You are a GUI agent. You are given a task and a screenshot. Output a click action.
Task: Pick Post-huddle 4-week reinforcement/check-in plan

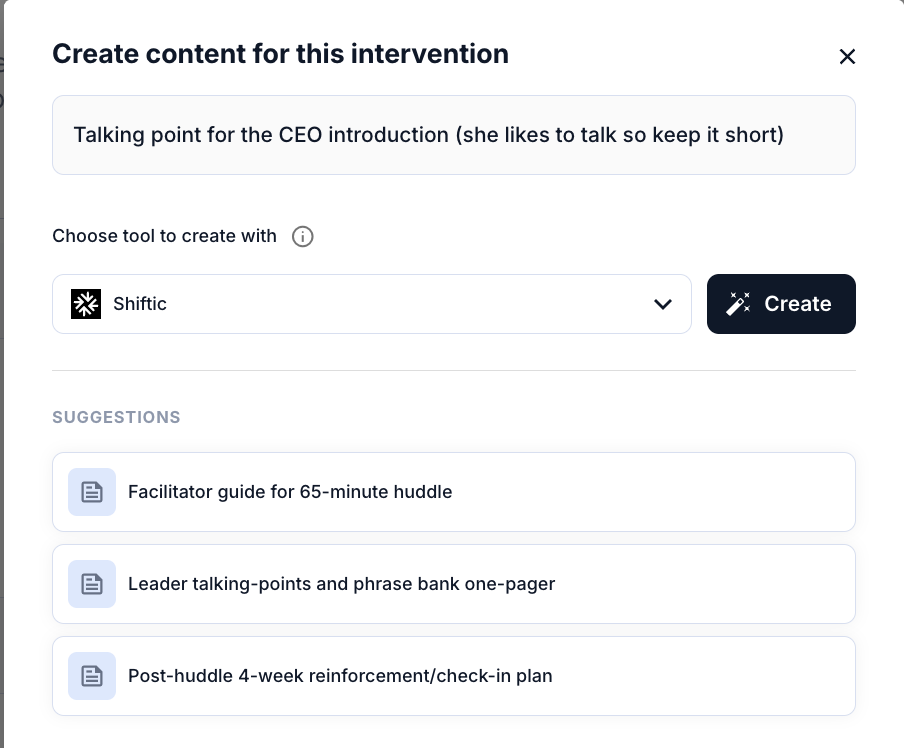click(454, 676)
